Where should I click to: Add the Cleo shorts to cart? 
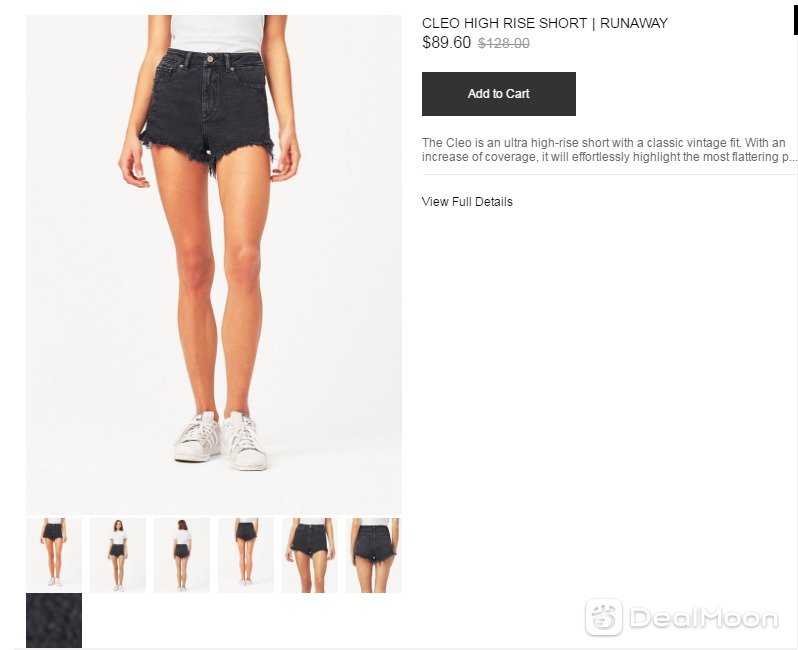coord(498,94)
